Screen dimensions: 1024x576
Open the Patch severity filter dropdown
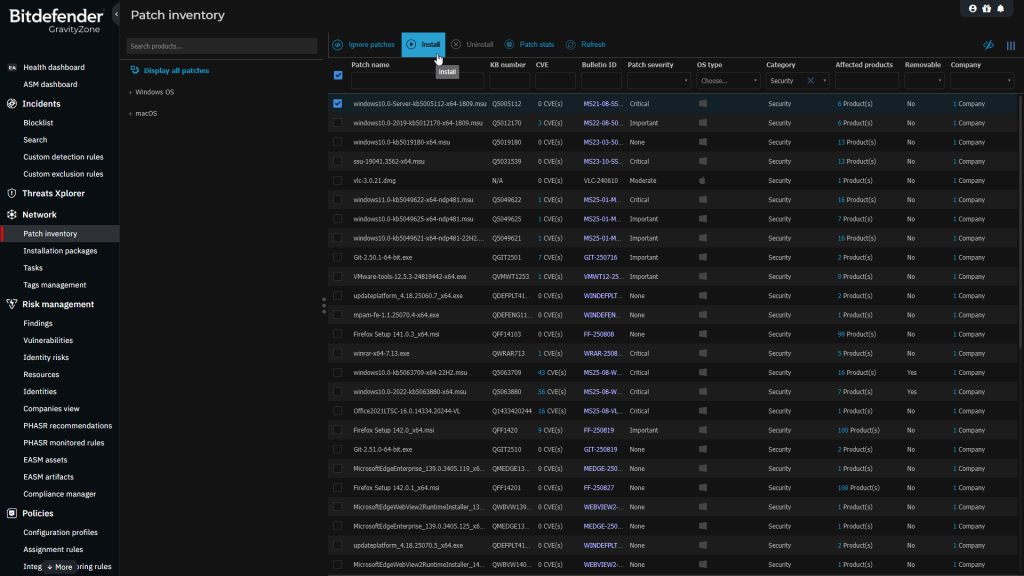pos(656,81)
